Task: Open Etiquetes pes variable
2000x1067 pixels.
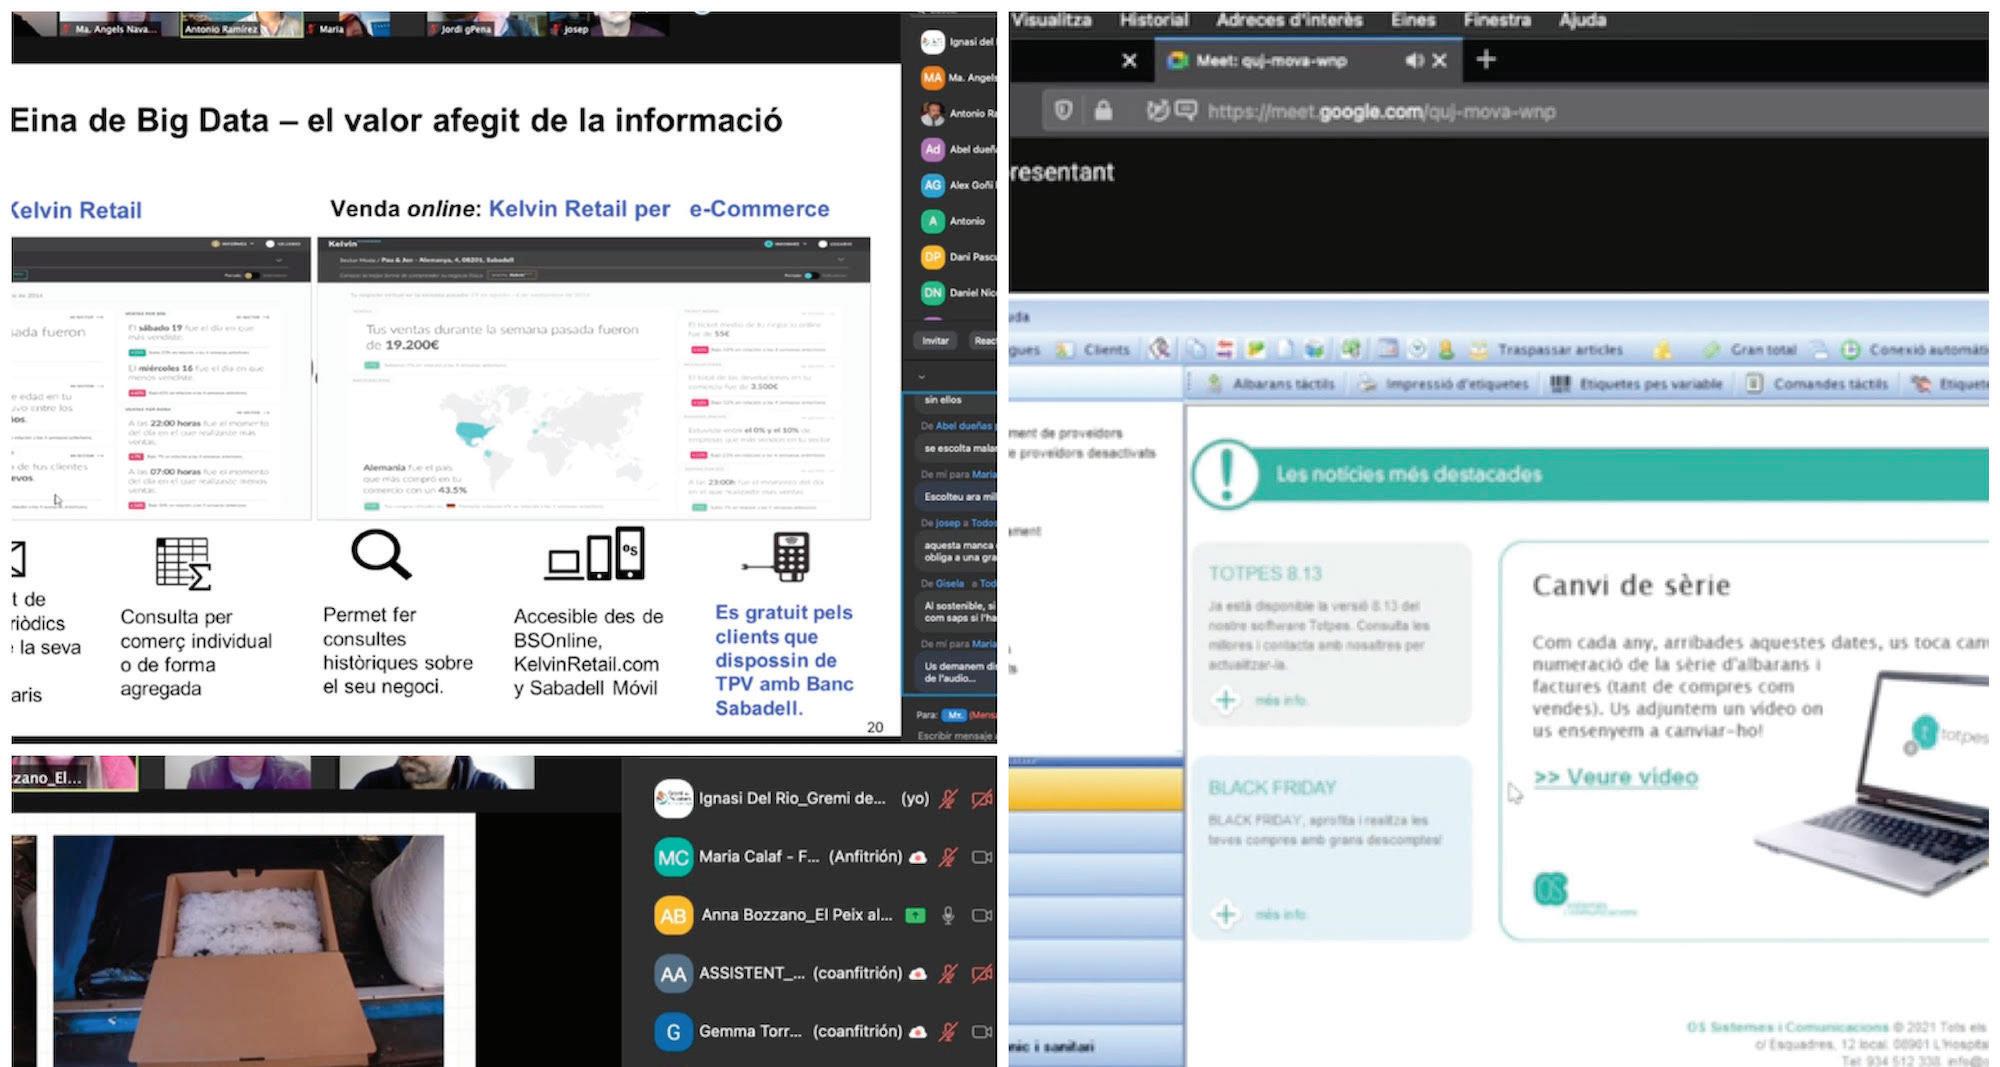Action: pyautogui.click(x=1636, y=384)
